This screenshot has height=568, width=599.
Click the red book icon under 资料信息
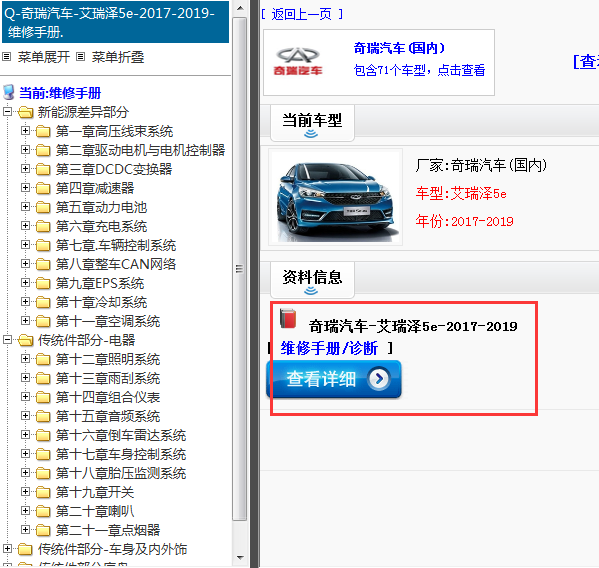pos(288,318)
